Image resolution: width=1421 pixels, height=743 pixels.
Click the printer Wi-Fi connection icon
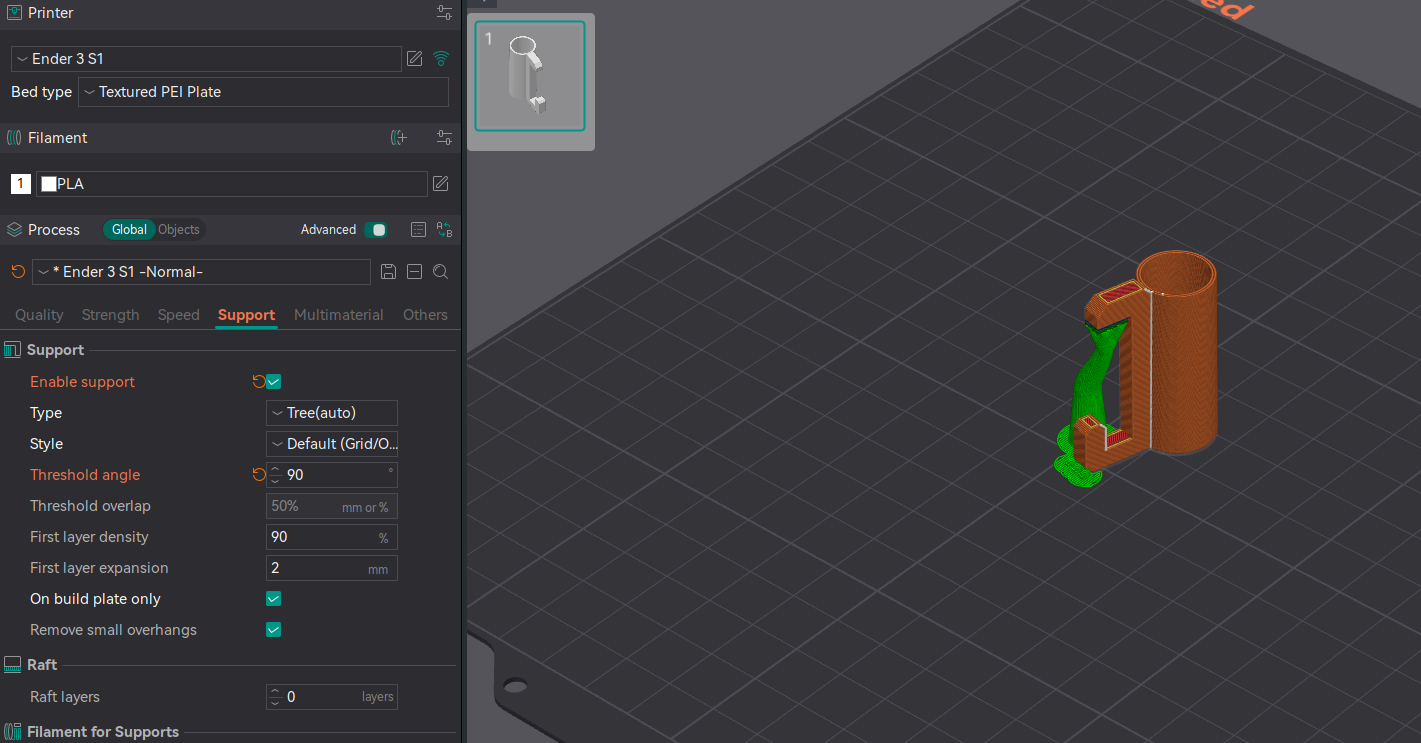pos(440,59)
